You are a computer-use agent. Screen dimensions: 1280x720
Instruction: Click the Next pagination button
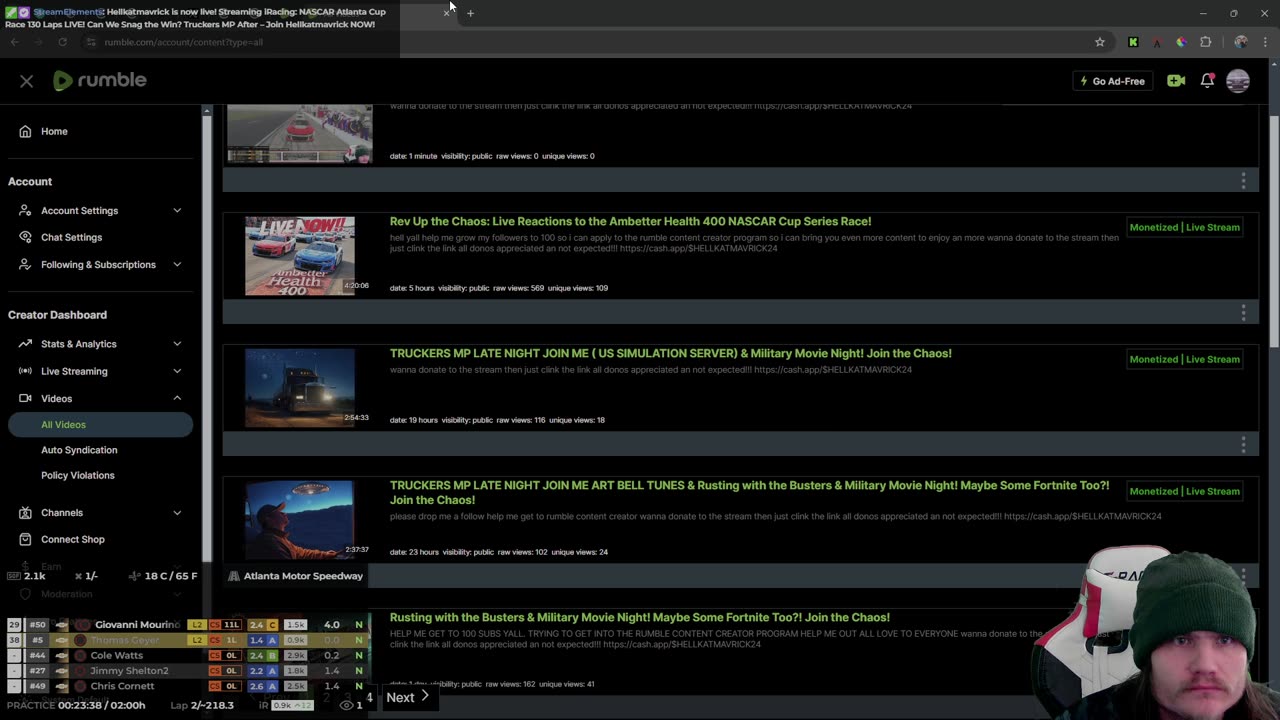[x=408, y=697]
